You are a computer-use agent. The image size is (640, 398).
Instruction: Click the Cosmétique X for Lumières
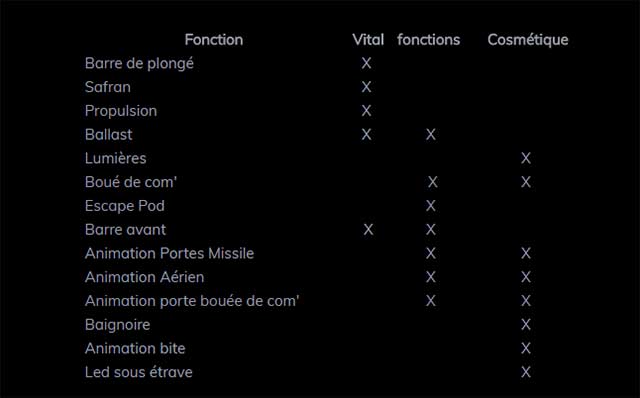tap(526, 158)
